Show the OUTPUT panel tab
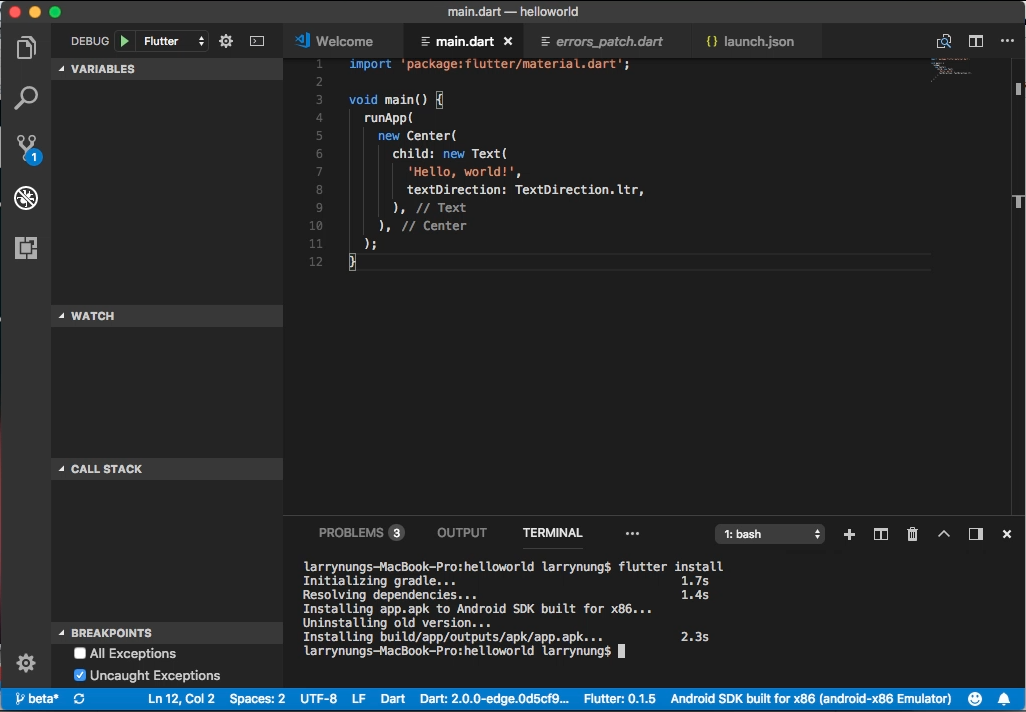 click(462, 533)
